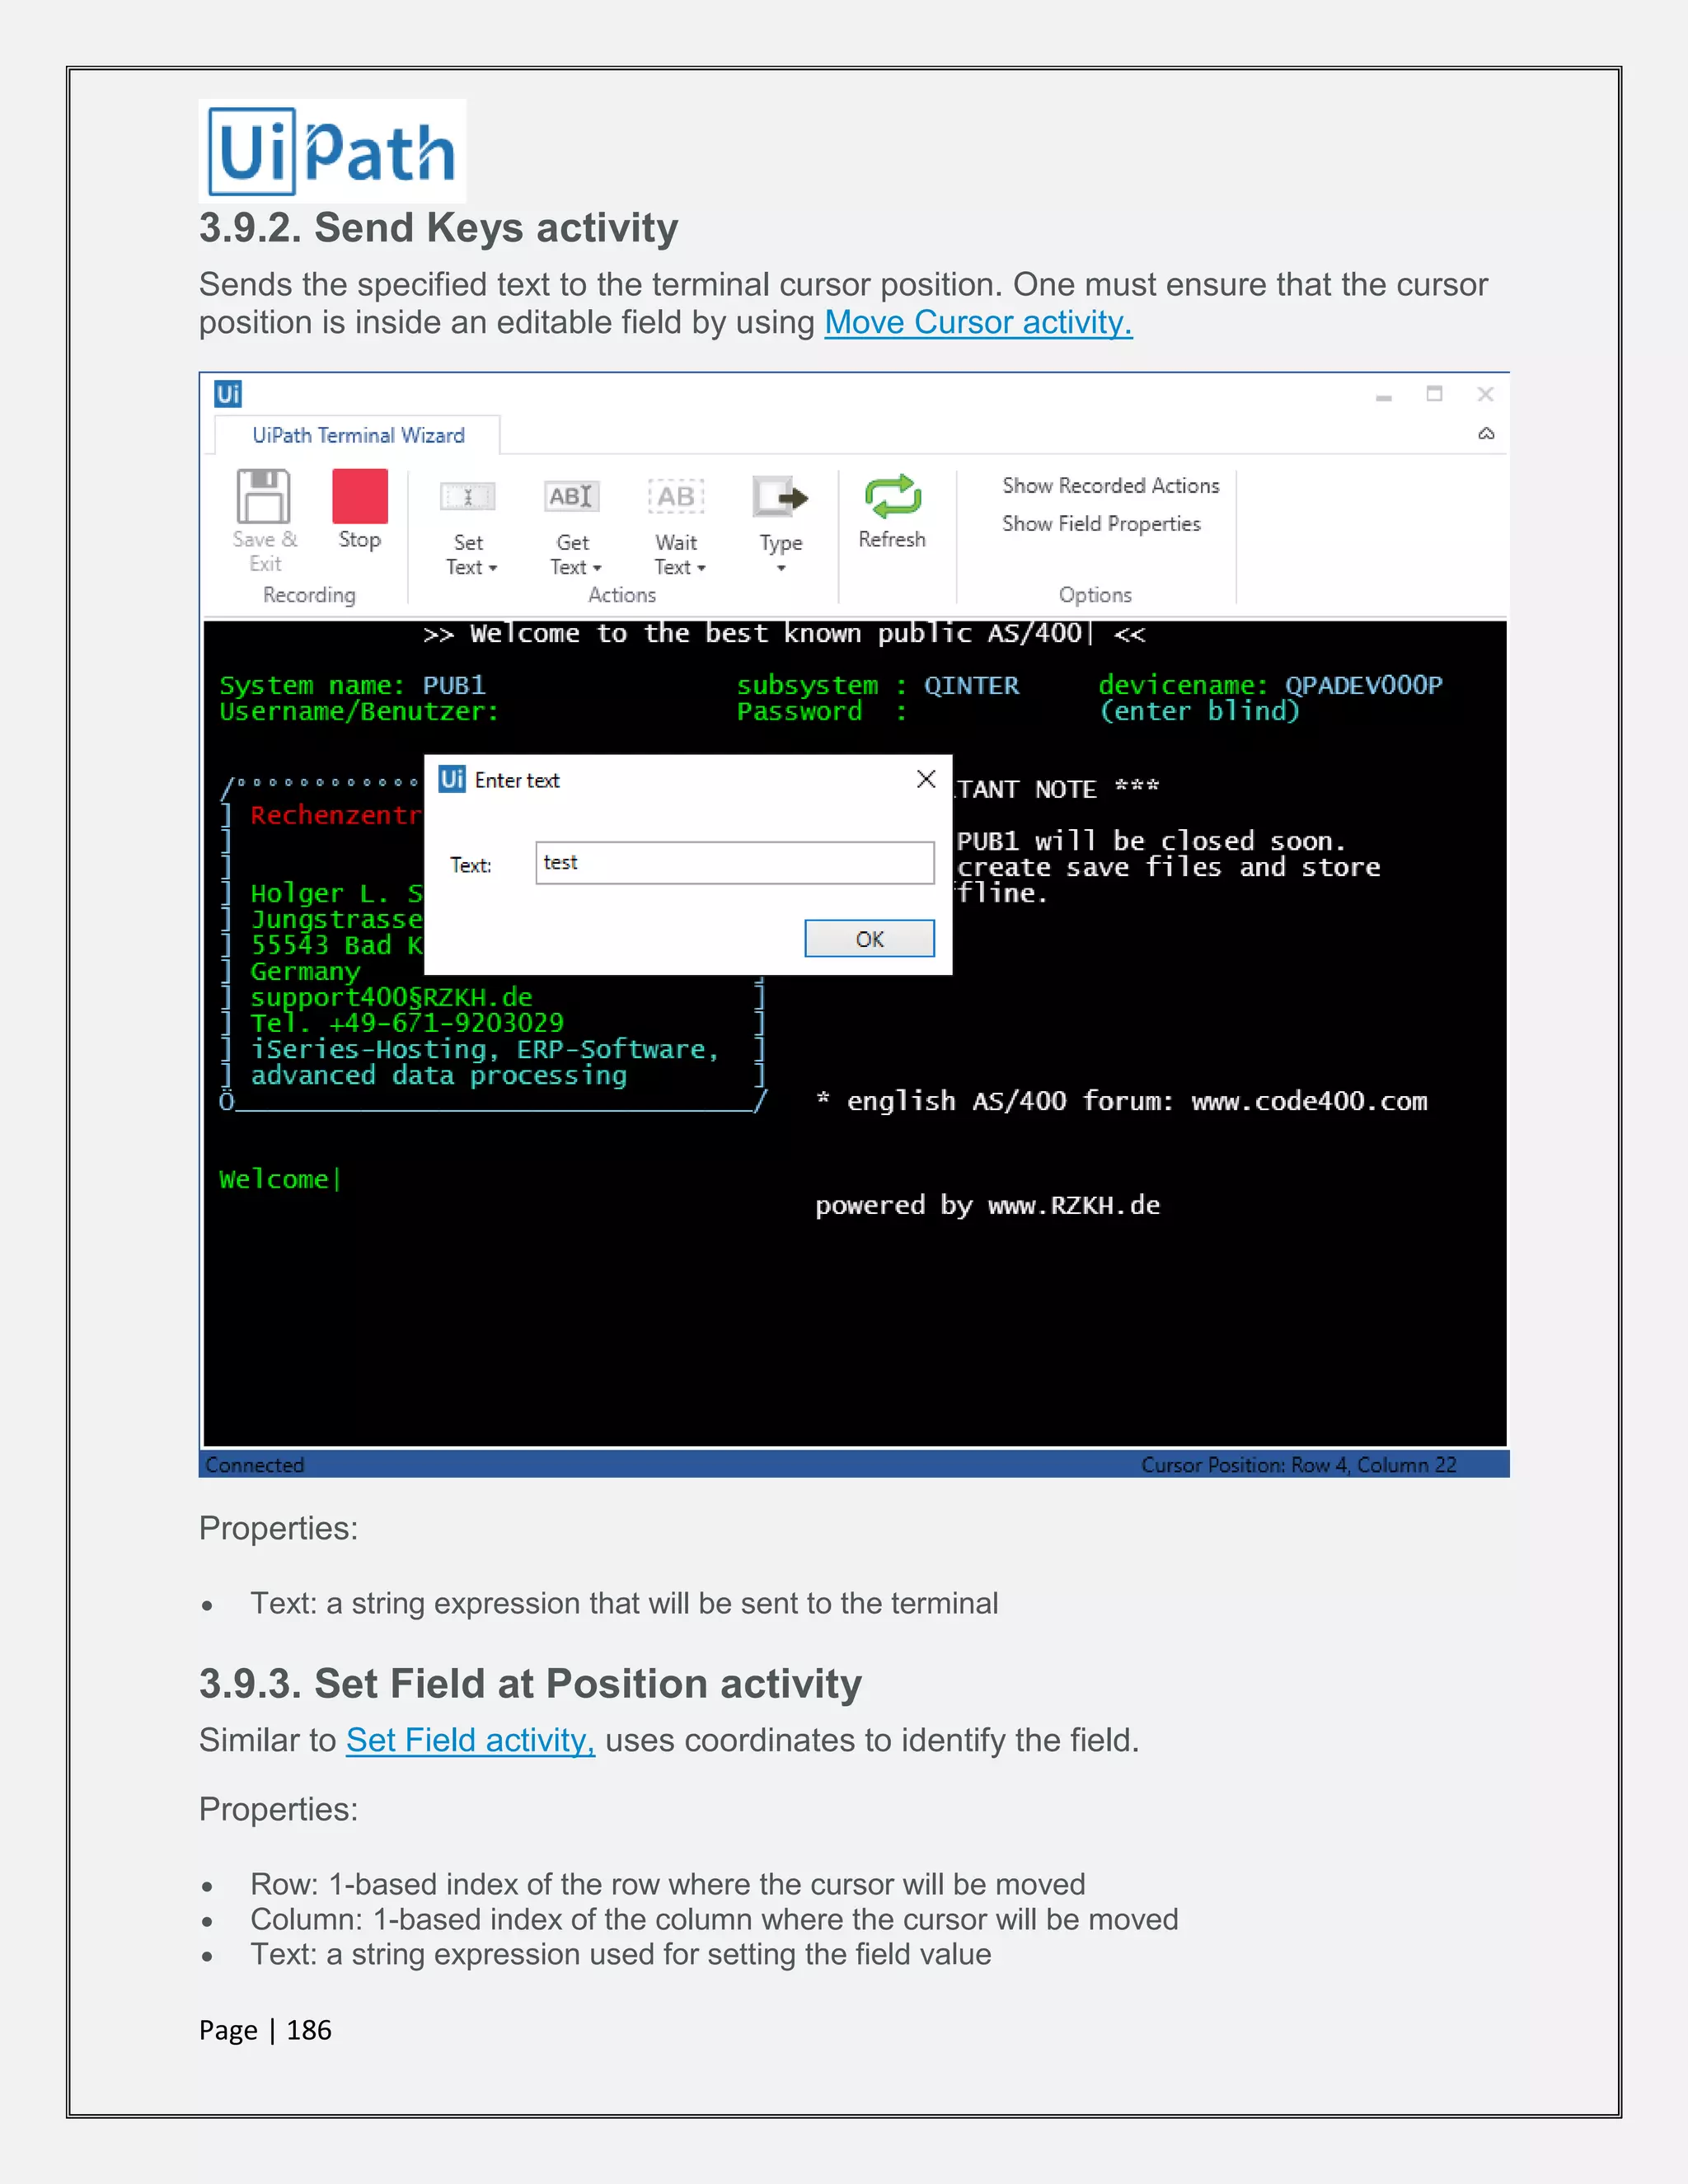Click the Get Text icon
The image size is (1688, 2184).
click(x=572, y=497)
